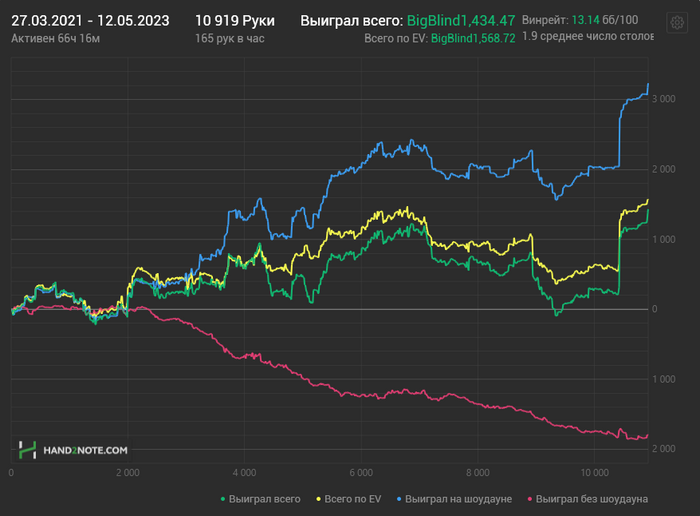
Task: Click the 'Винрейт:' label
Action: coord(545,20)
